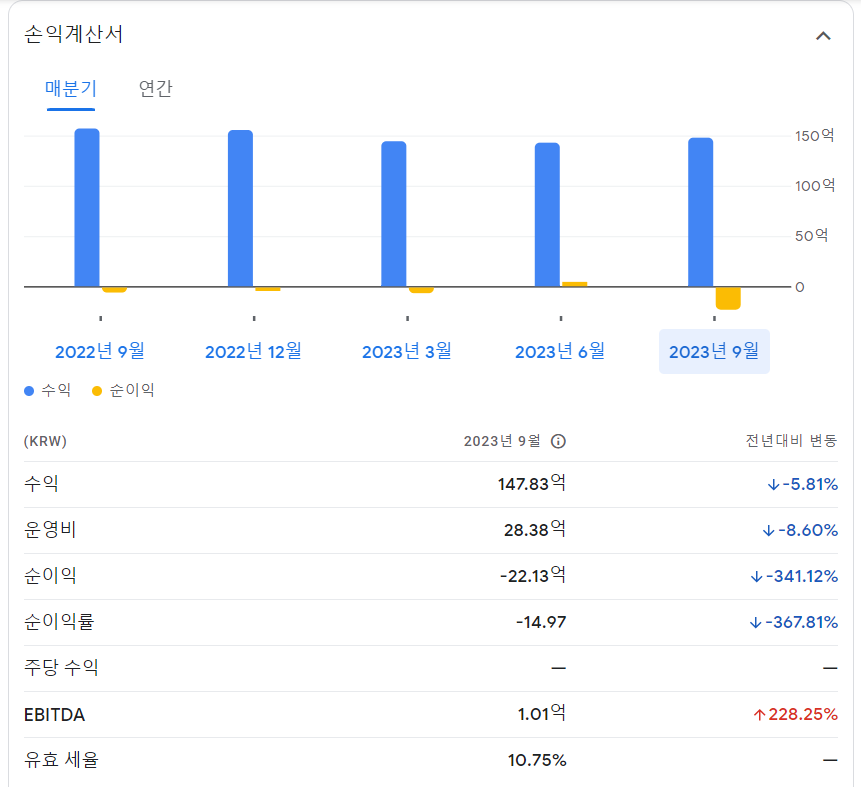Click the 손익계산서 section title
This screenshot has width=861, height=787.
point(74,34)
